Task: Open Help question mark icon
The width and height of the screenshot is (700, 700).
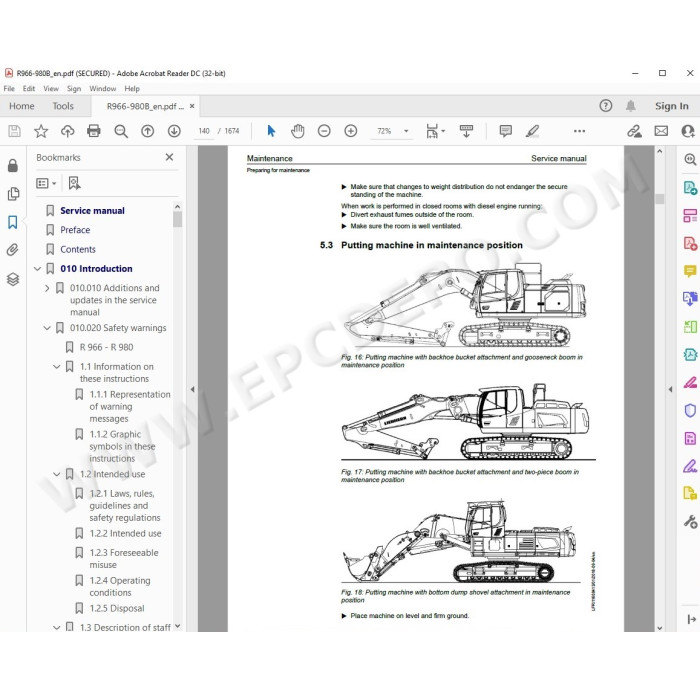Action: [606, 106]
